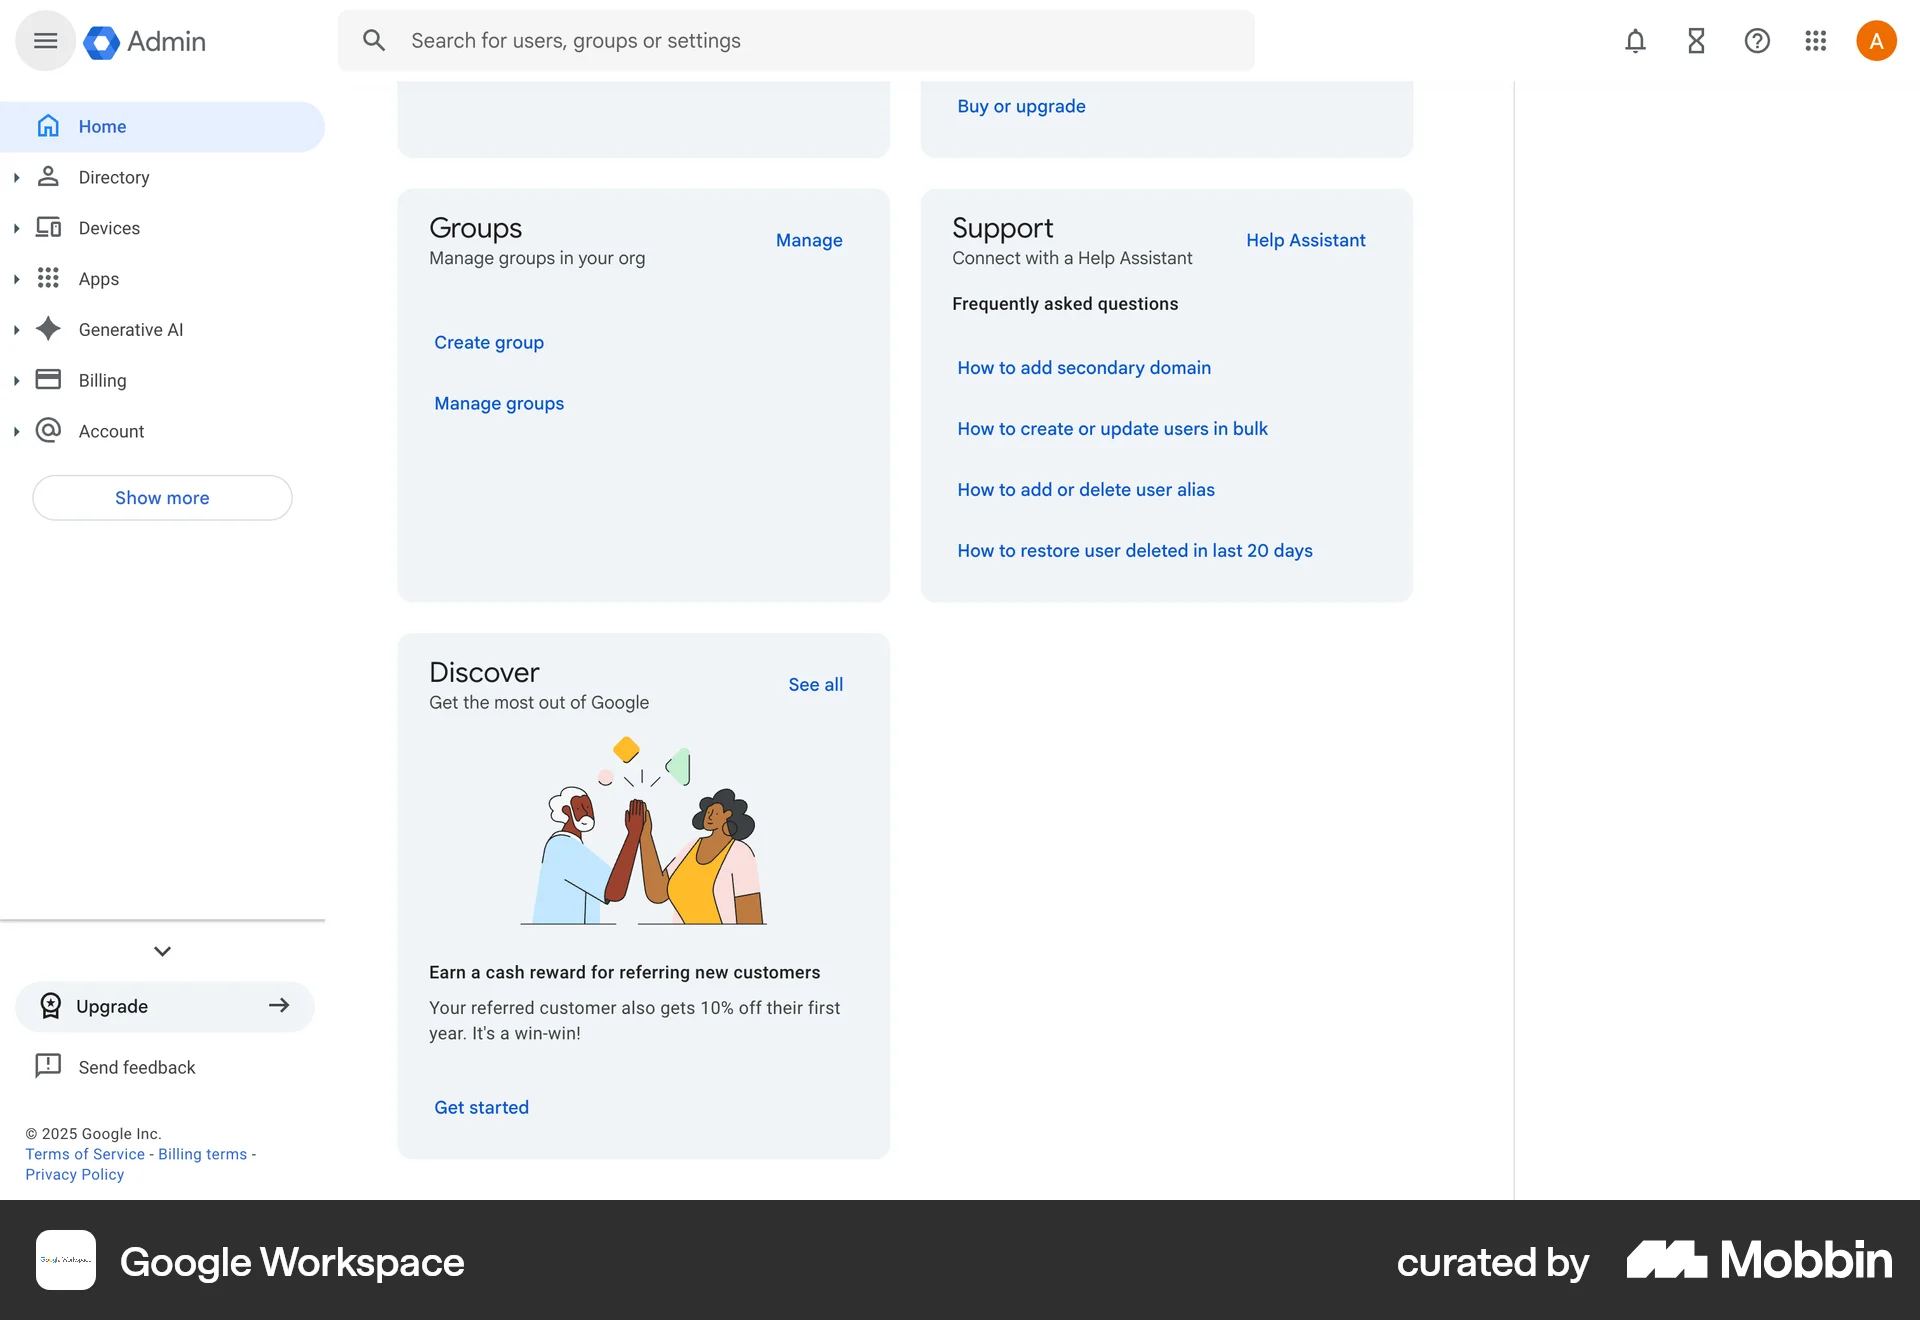
Task: Open pending tasks via hourglass icon
Action: (x=1695, y=41)
